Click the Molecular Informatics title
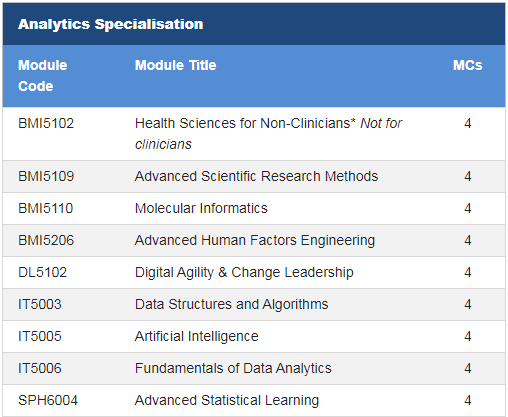508x417 pixels. point(201,208)
